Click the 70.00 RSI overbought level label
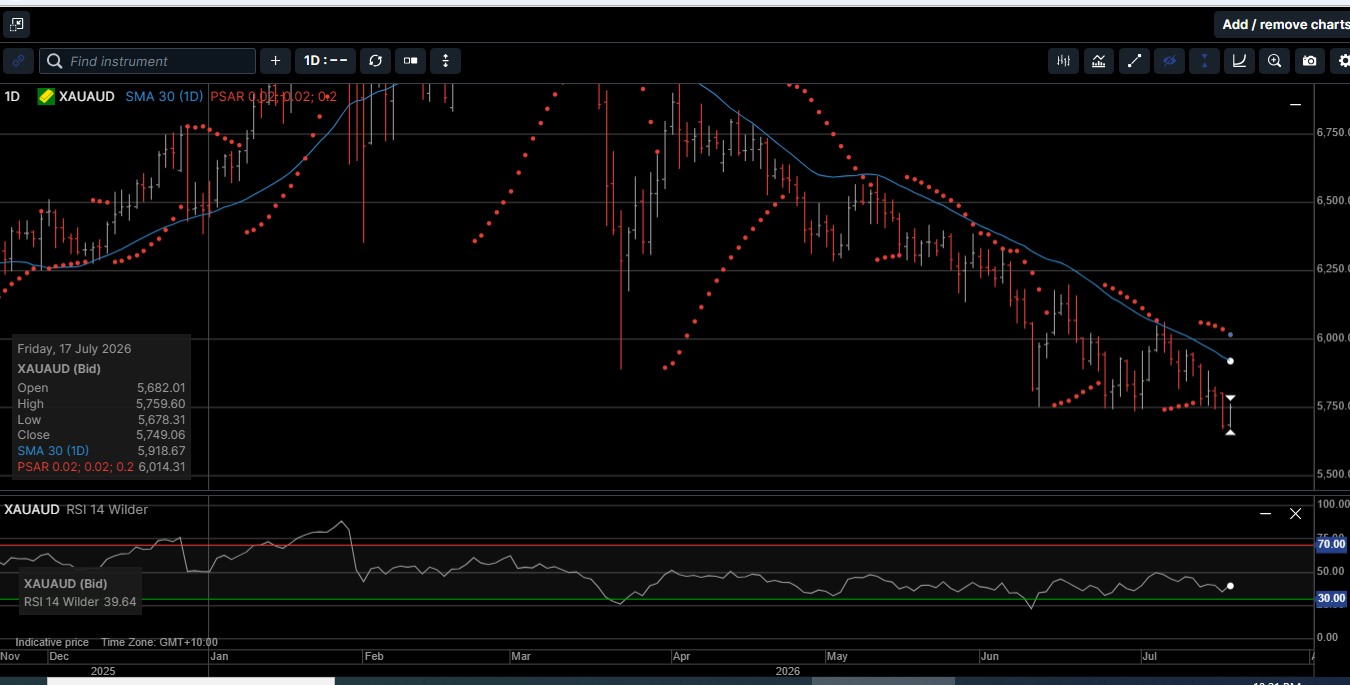This screenshot has width=1350, height=685. pos(1331,544)
